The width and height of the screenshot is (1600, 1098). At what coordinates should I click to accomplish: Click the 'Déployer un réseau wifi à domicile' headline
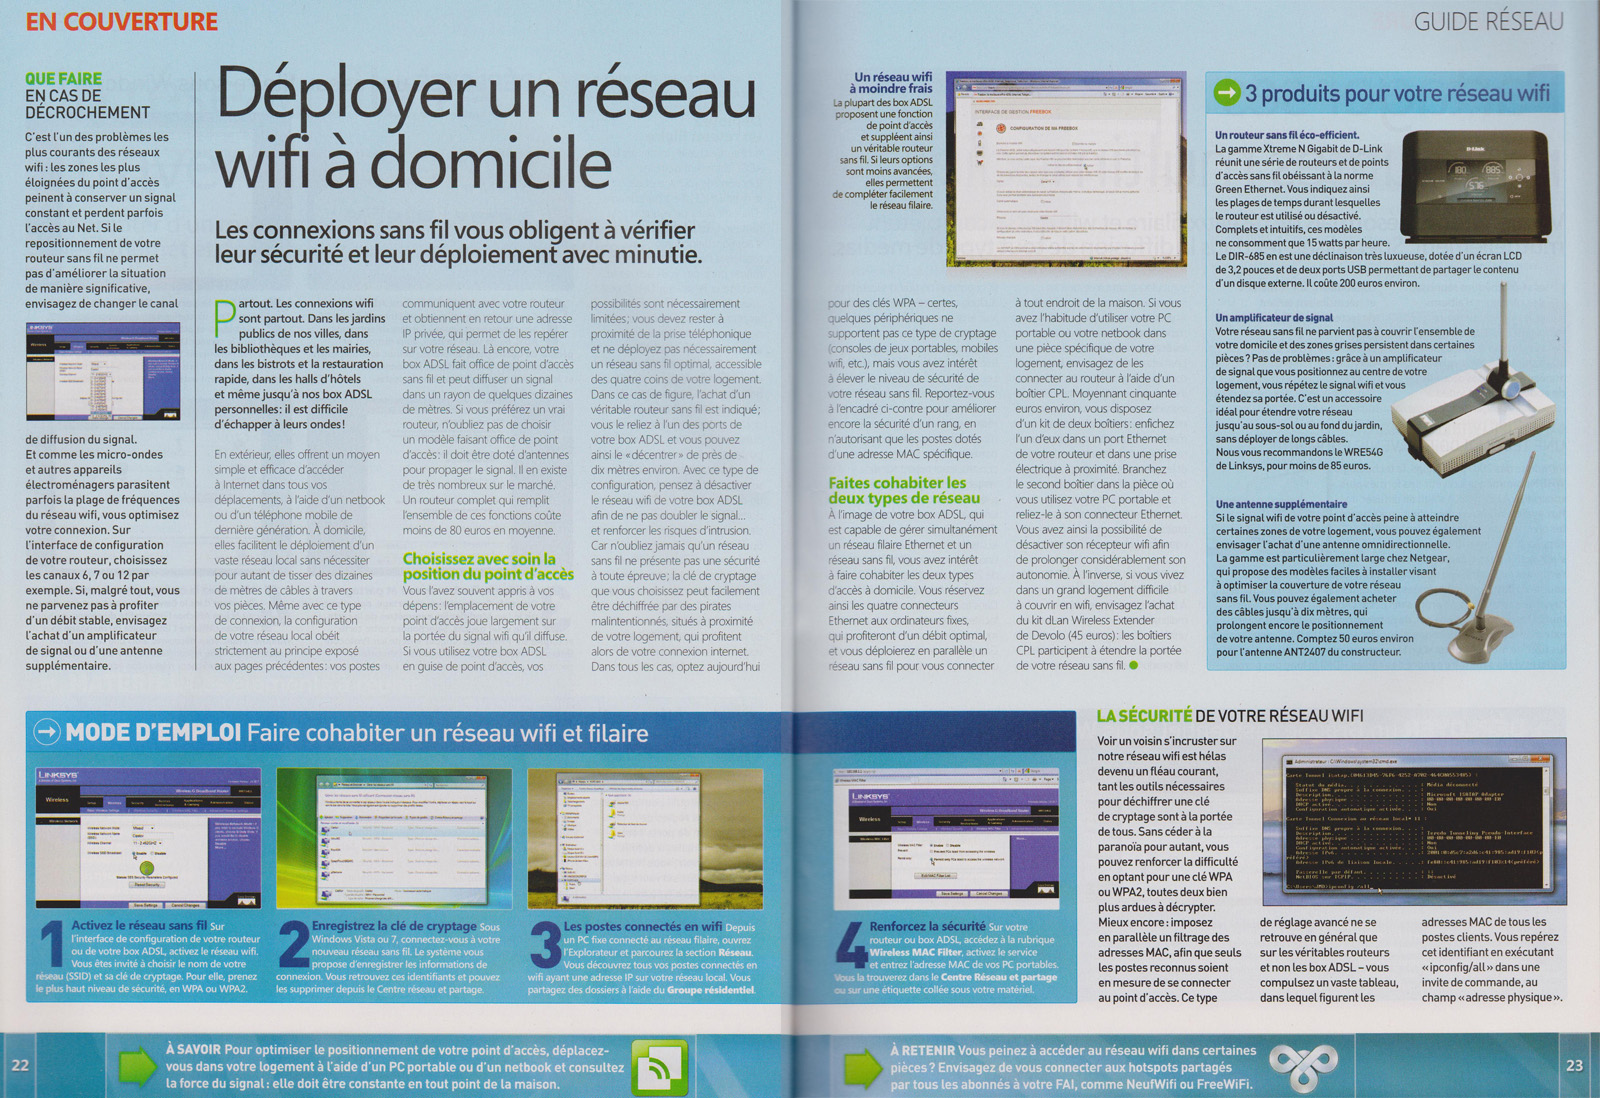[x=485, y=128]
